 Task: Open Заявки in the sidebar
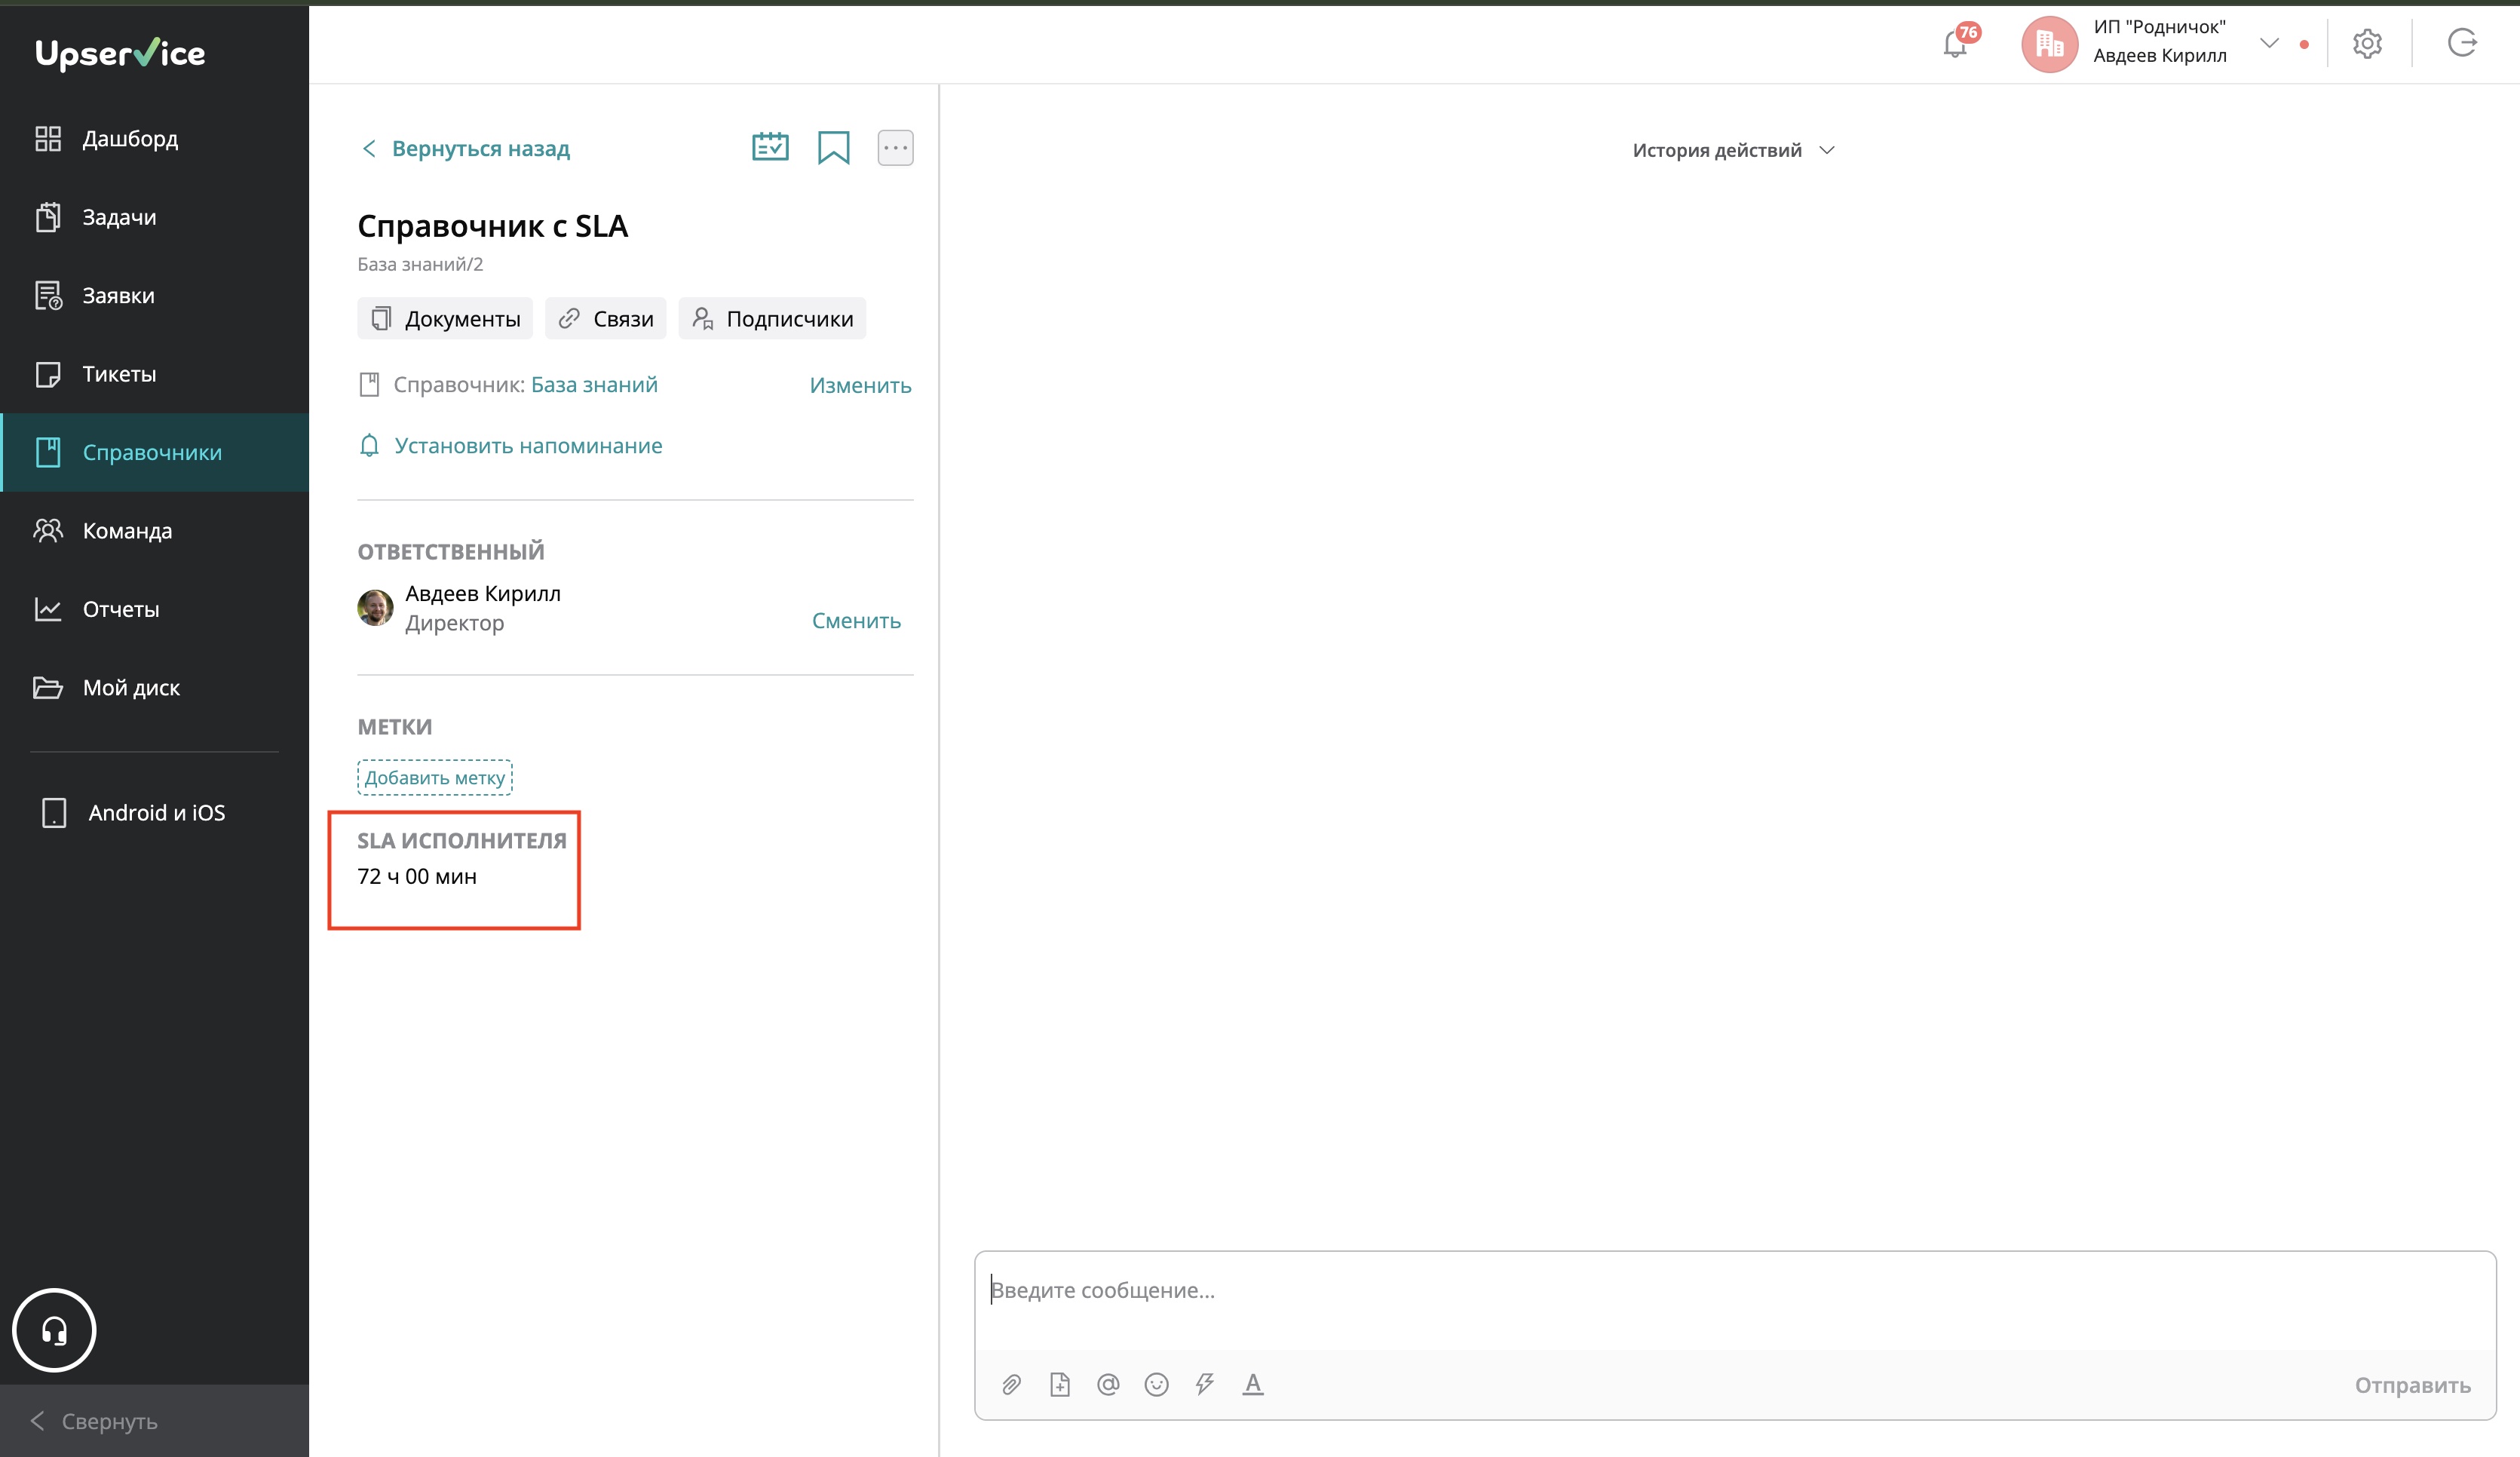(118, 295)
